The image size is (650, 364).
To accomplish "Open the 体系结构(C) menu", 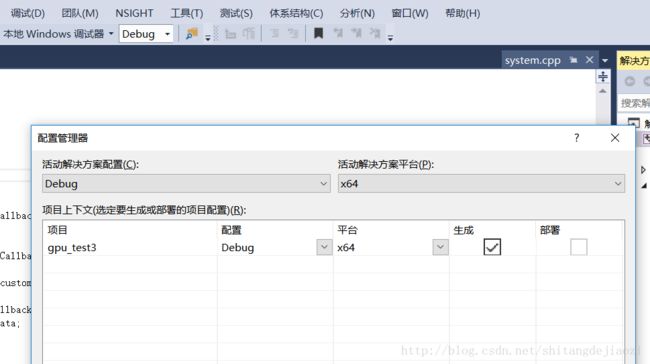I will 296,13.
